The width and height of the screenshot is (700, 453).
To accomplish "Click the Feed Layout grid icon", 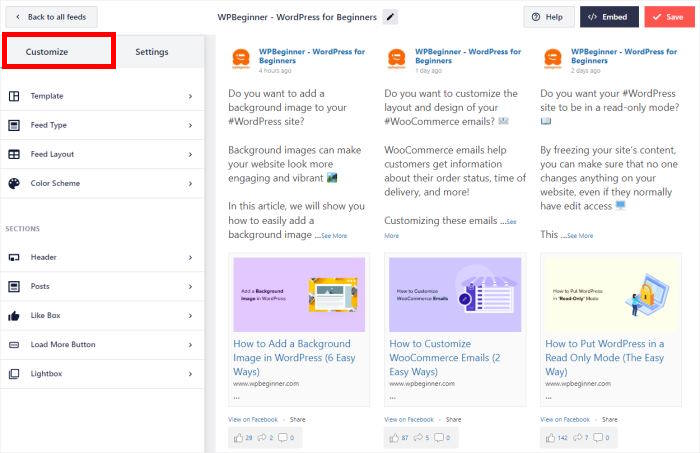I will 14,154.
